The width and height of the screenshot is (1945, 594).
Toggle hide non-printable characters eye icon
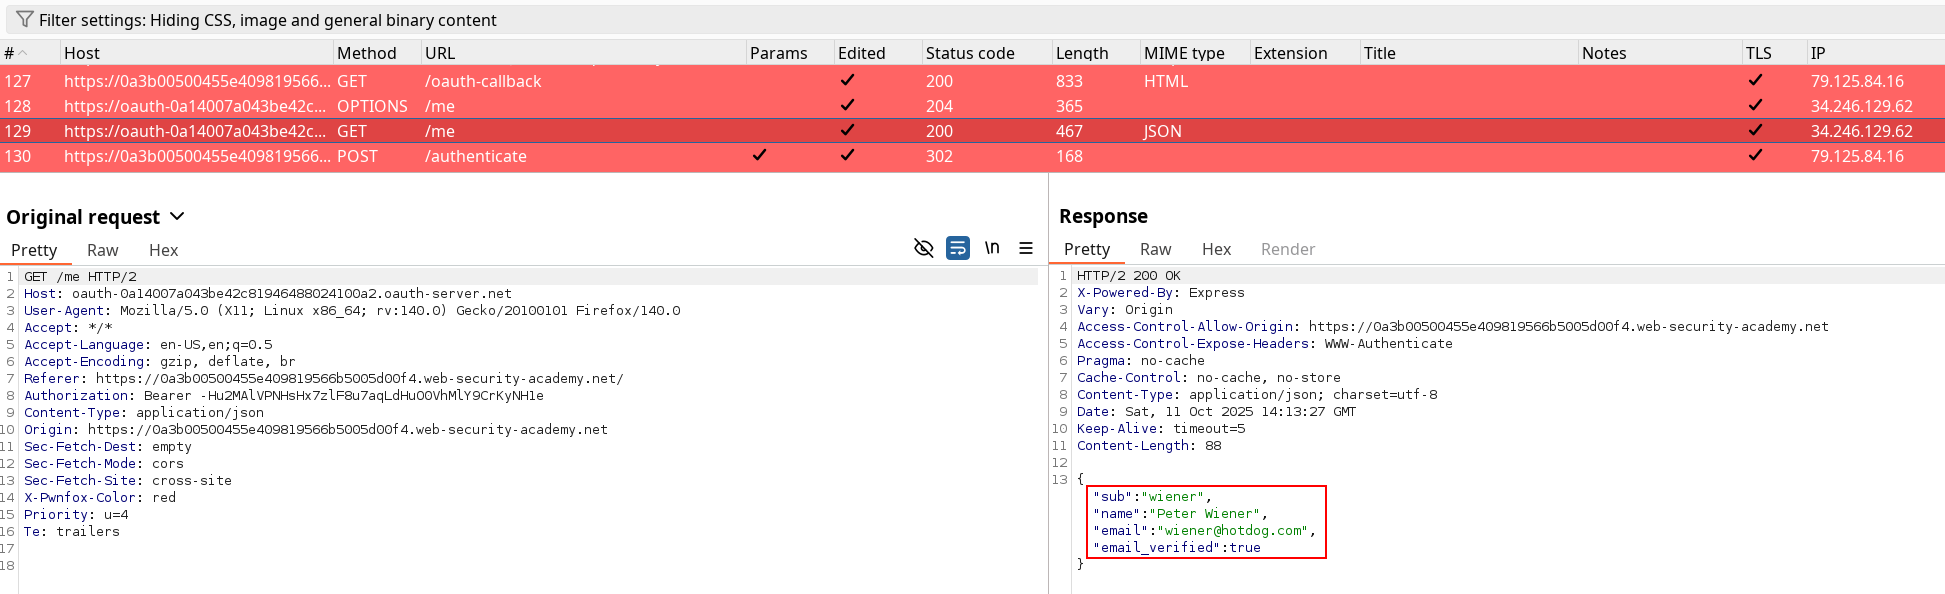tap(923, 248)
